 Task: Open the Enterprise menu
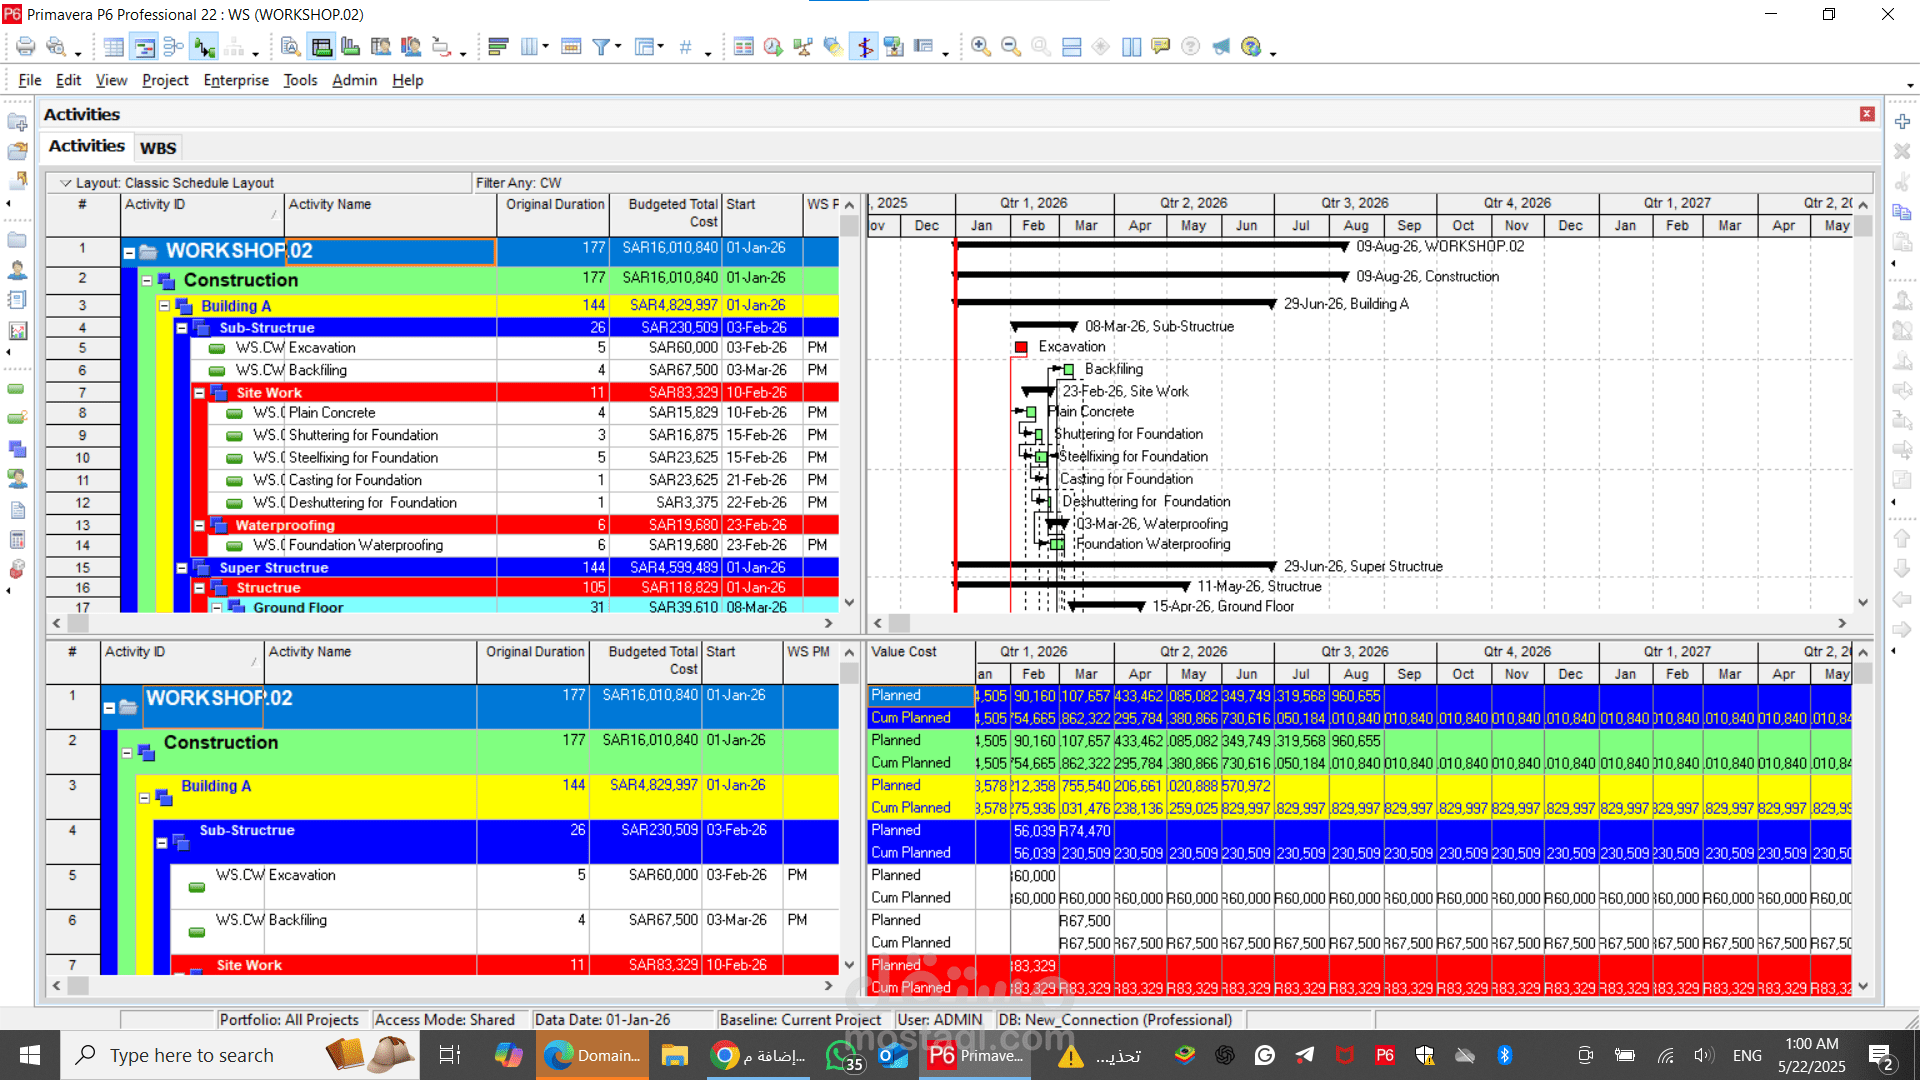[236, 80]
